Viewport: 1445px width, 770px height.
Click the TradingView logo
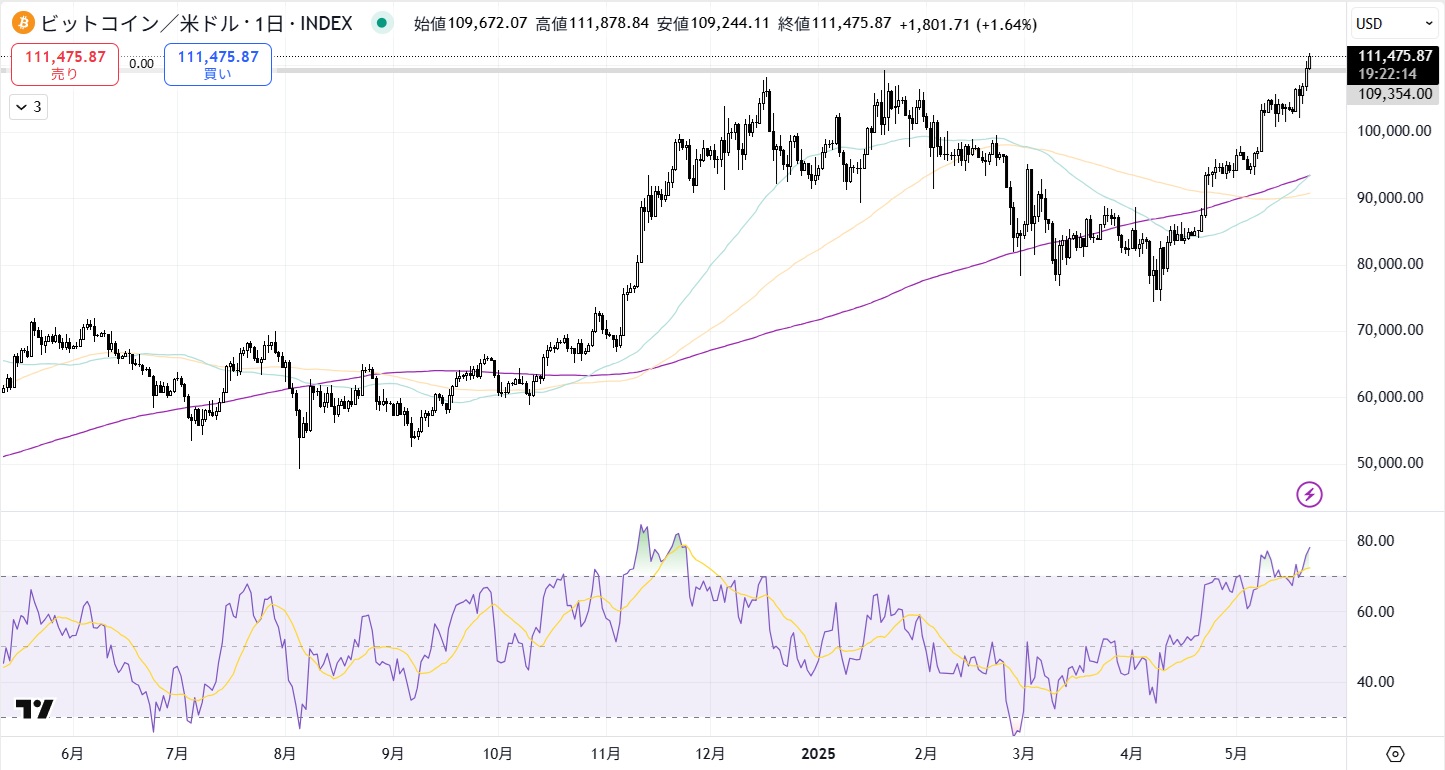pos(34,709)
